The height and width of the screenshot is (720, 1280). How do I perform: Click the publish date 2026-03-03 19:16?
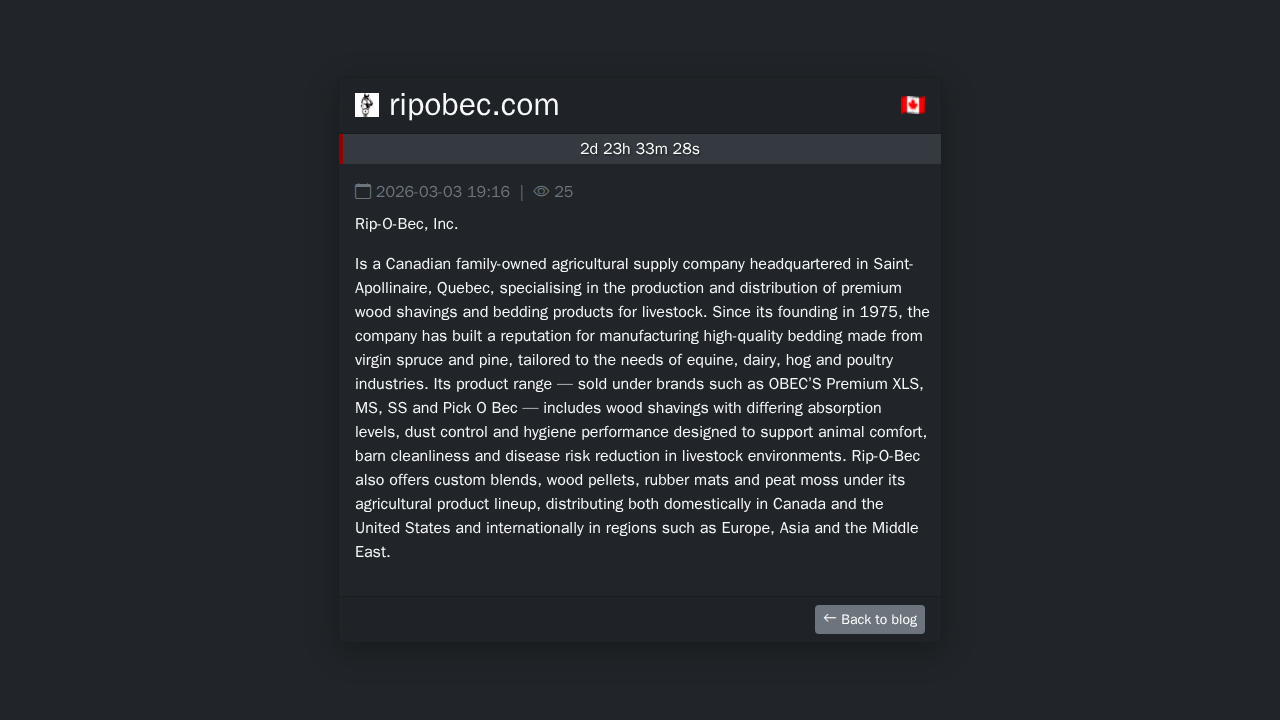click(443, 192)
